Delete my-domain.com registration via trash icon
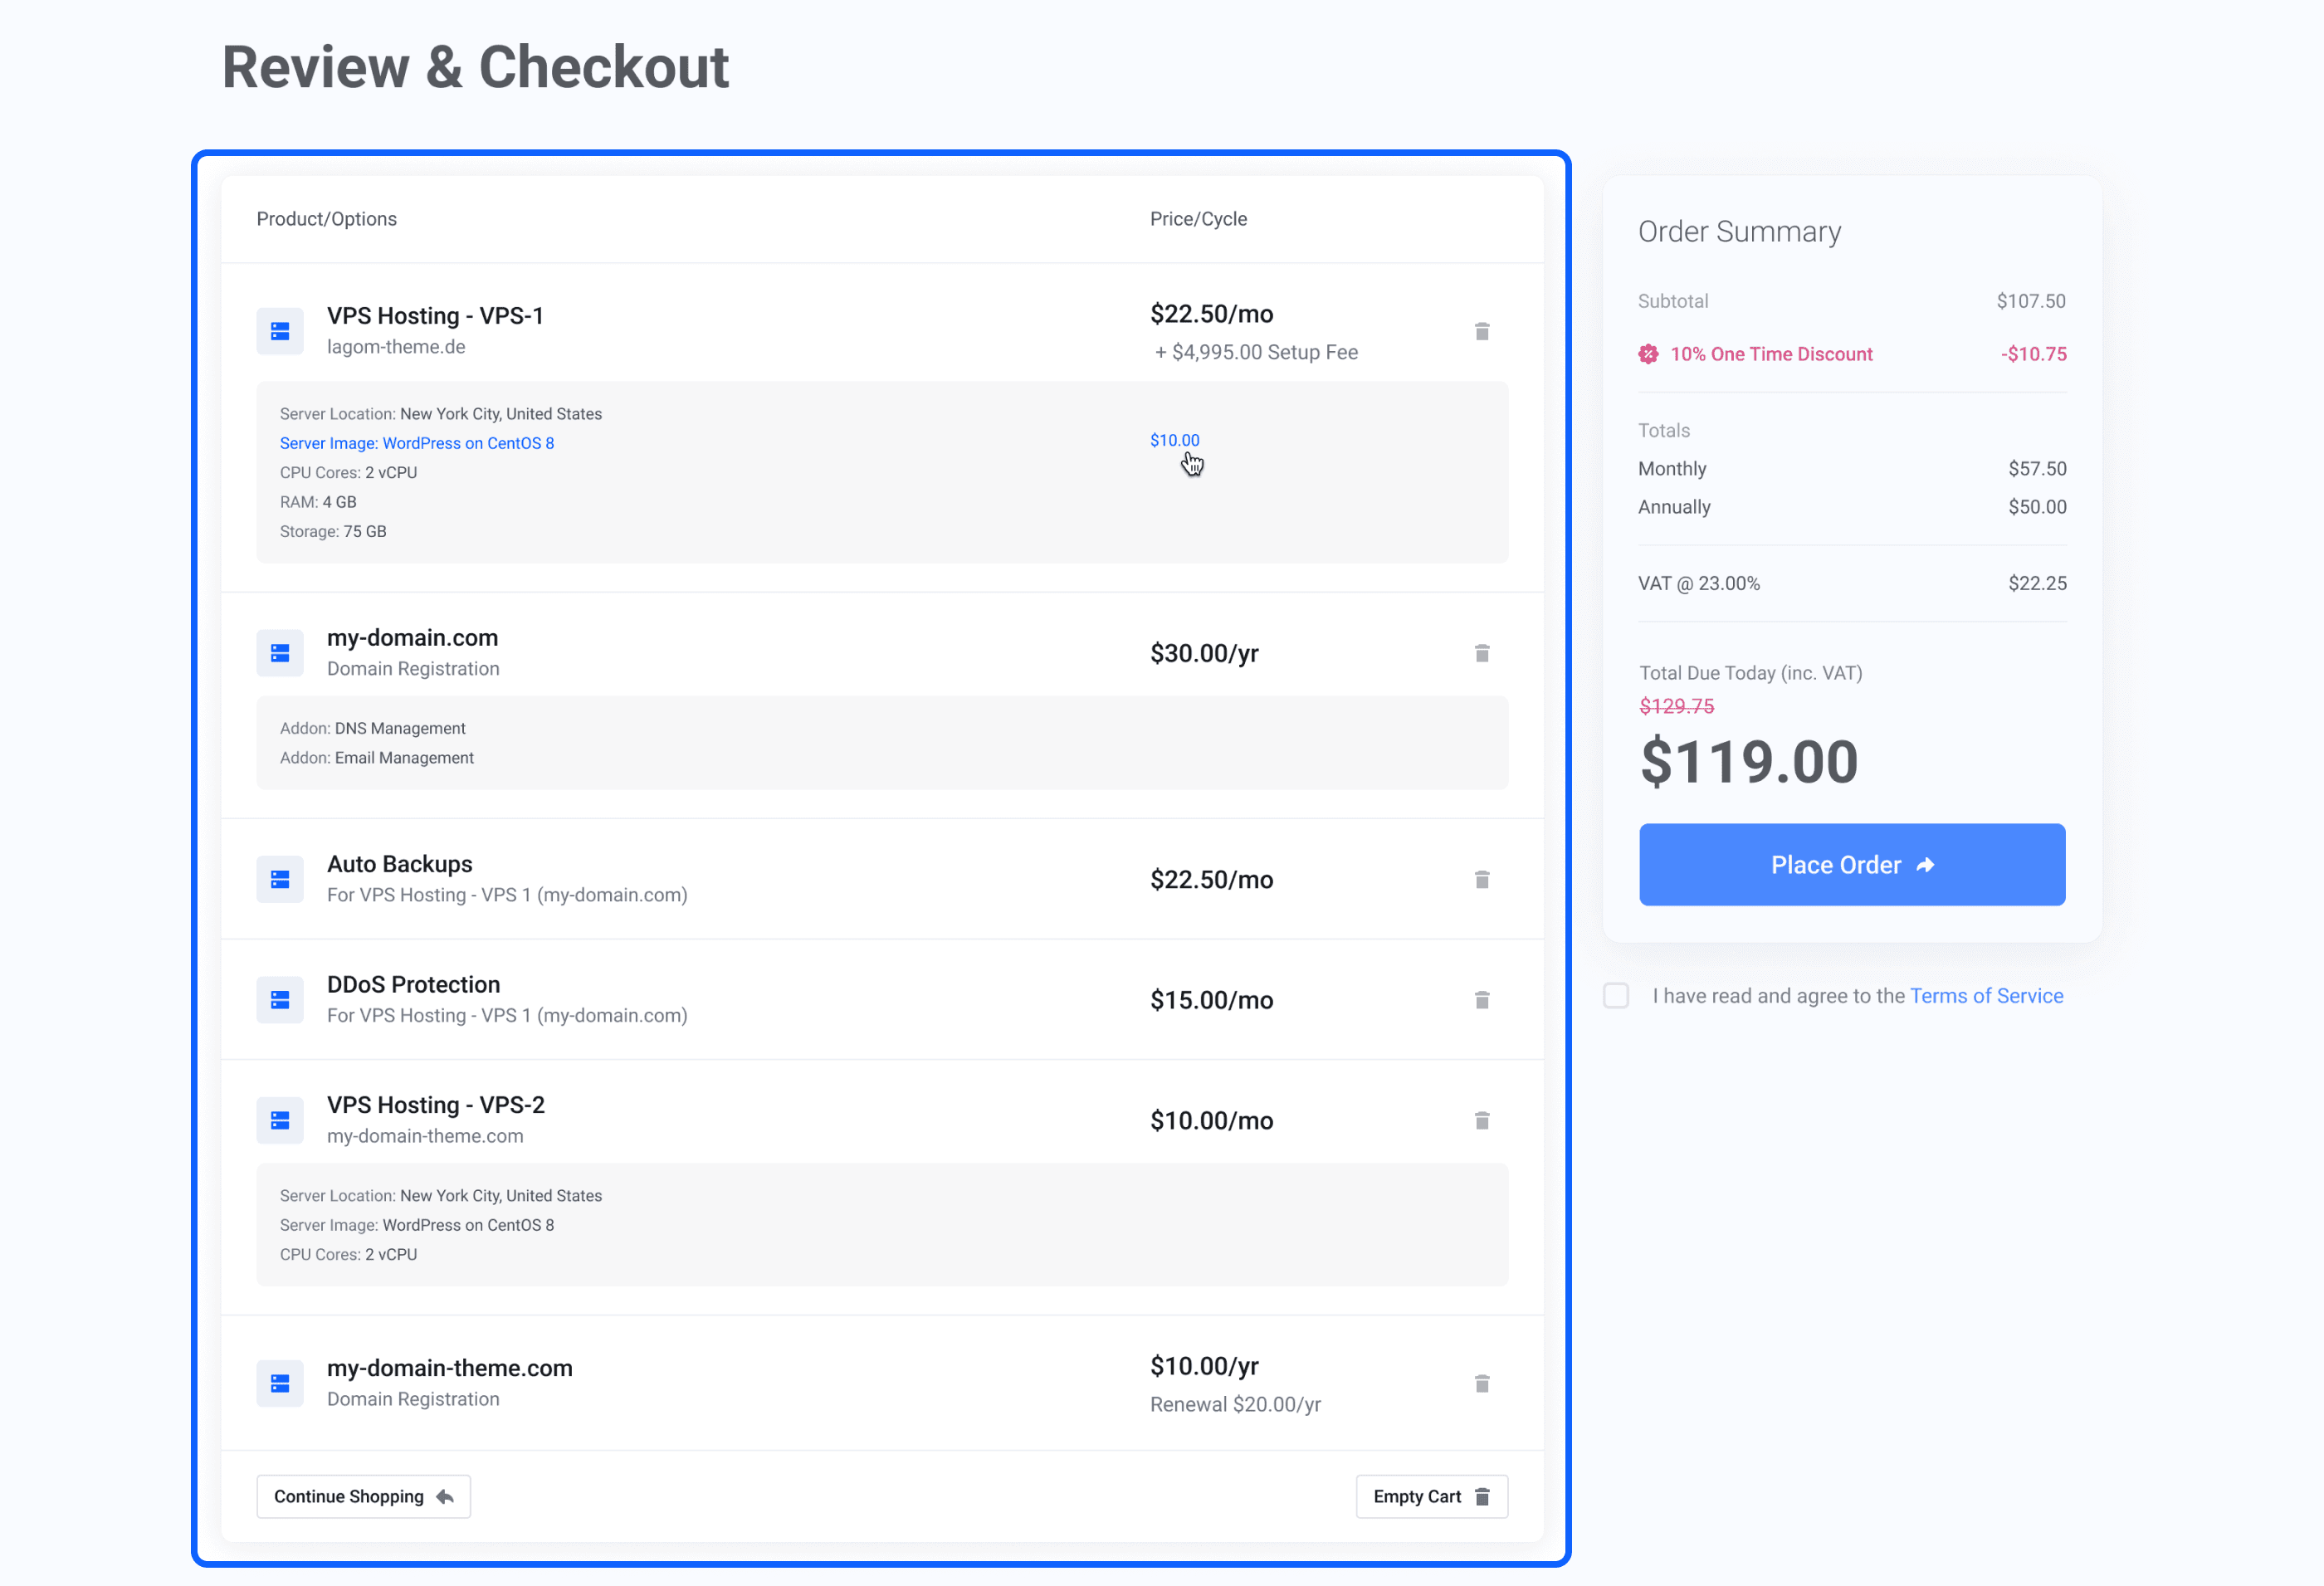 click(1483, 652)
